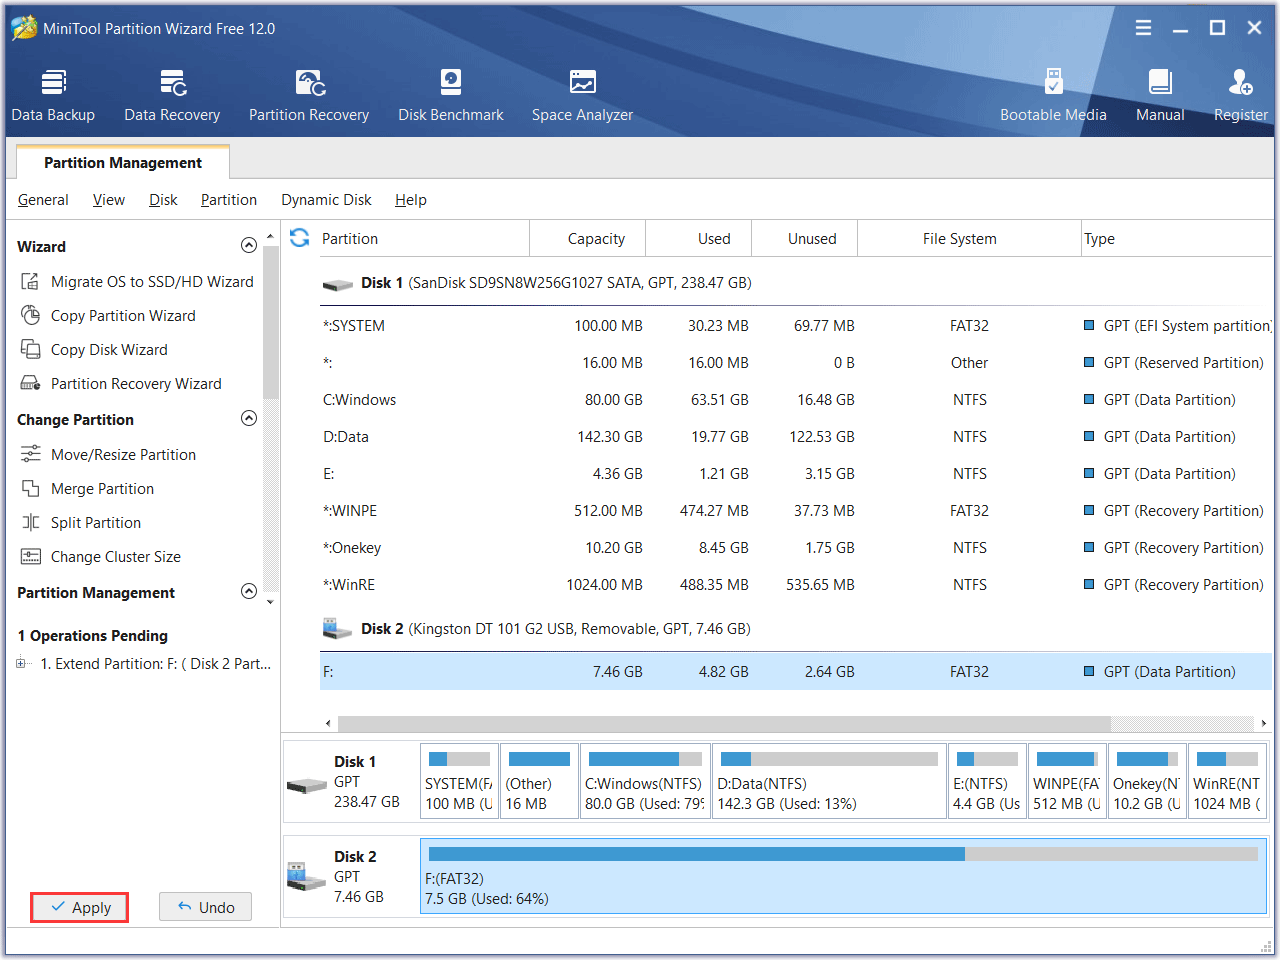This screenshot has height=960, width=1280.
Task: Select the WINPE block in the disk map
Action: [x=1067, y=781]
